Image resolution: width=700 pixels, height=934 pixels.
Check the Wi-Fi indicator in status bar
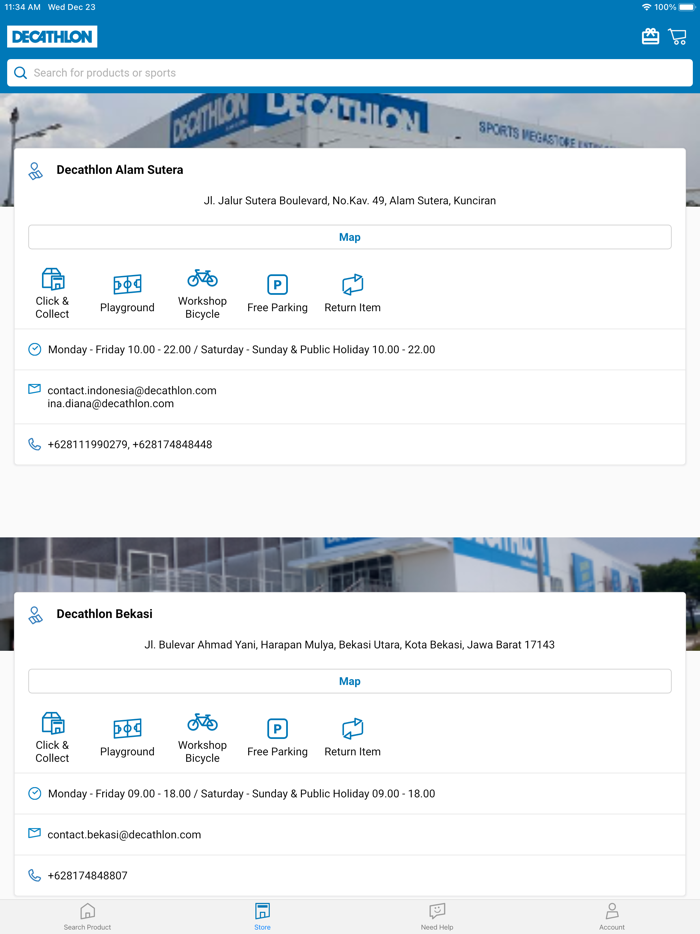tap(646, 7)
